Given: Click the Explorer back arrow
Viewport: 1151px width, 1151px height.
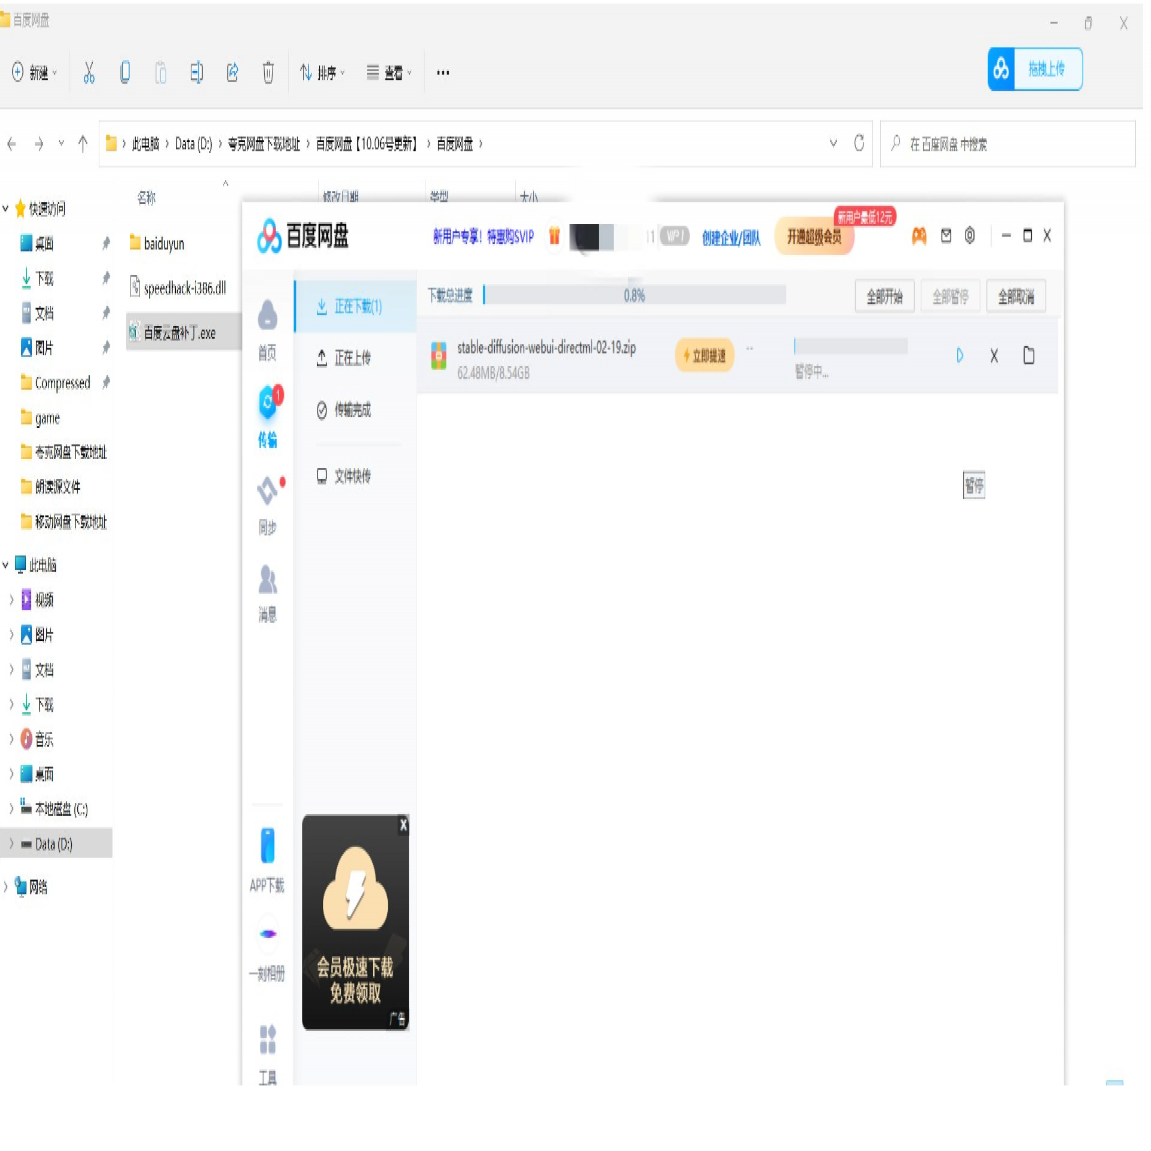Looking at the screenshot, I should pos(12,144).
